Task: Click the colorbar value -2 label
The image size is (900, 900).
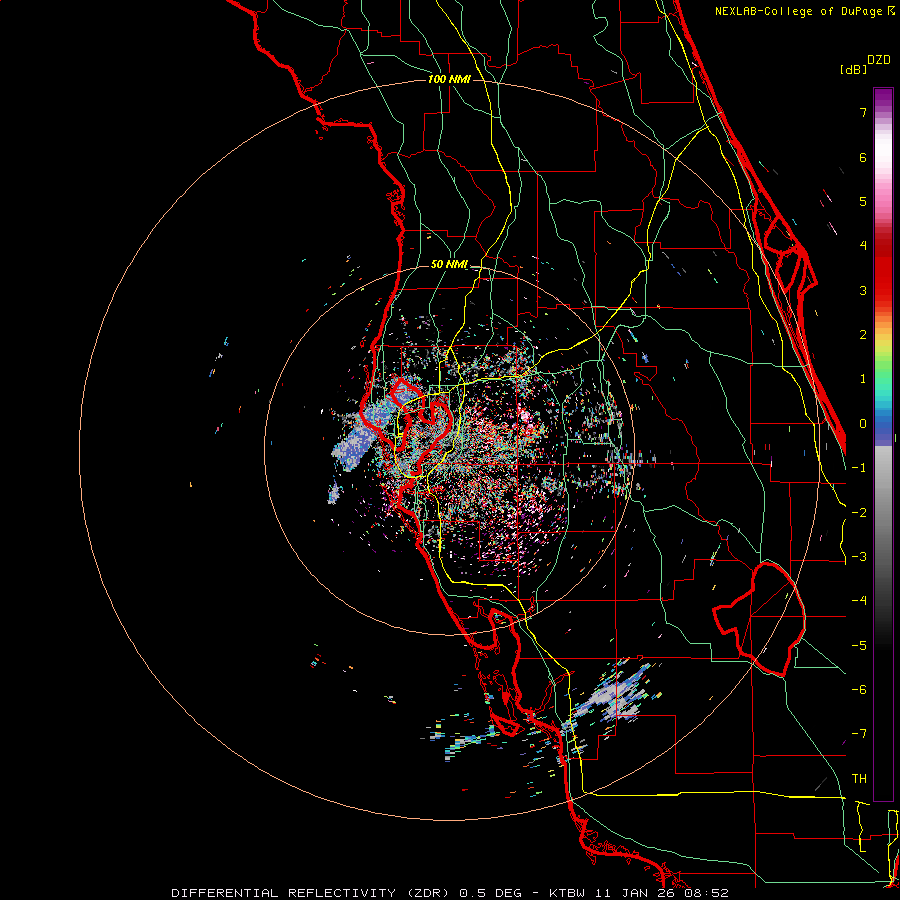Action: 859,513
